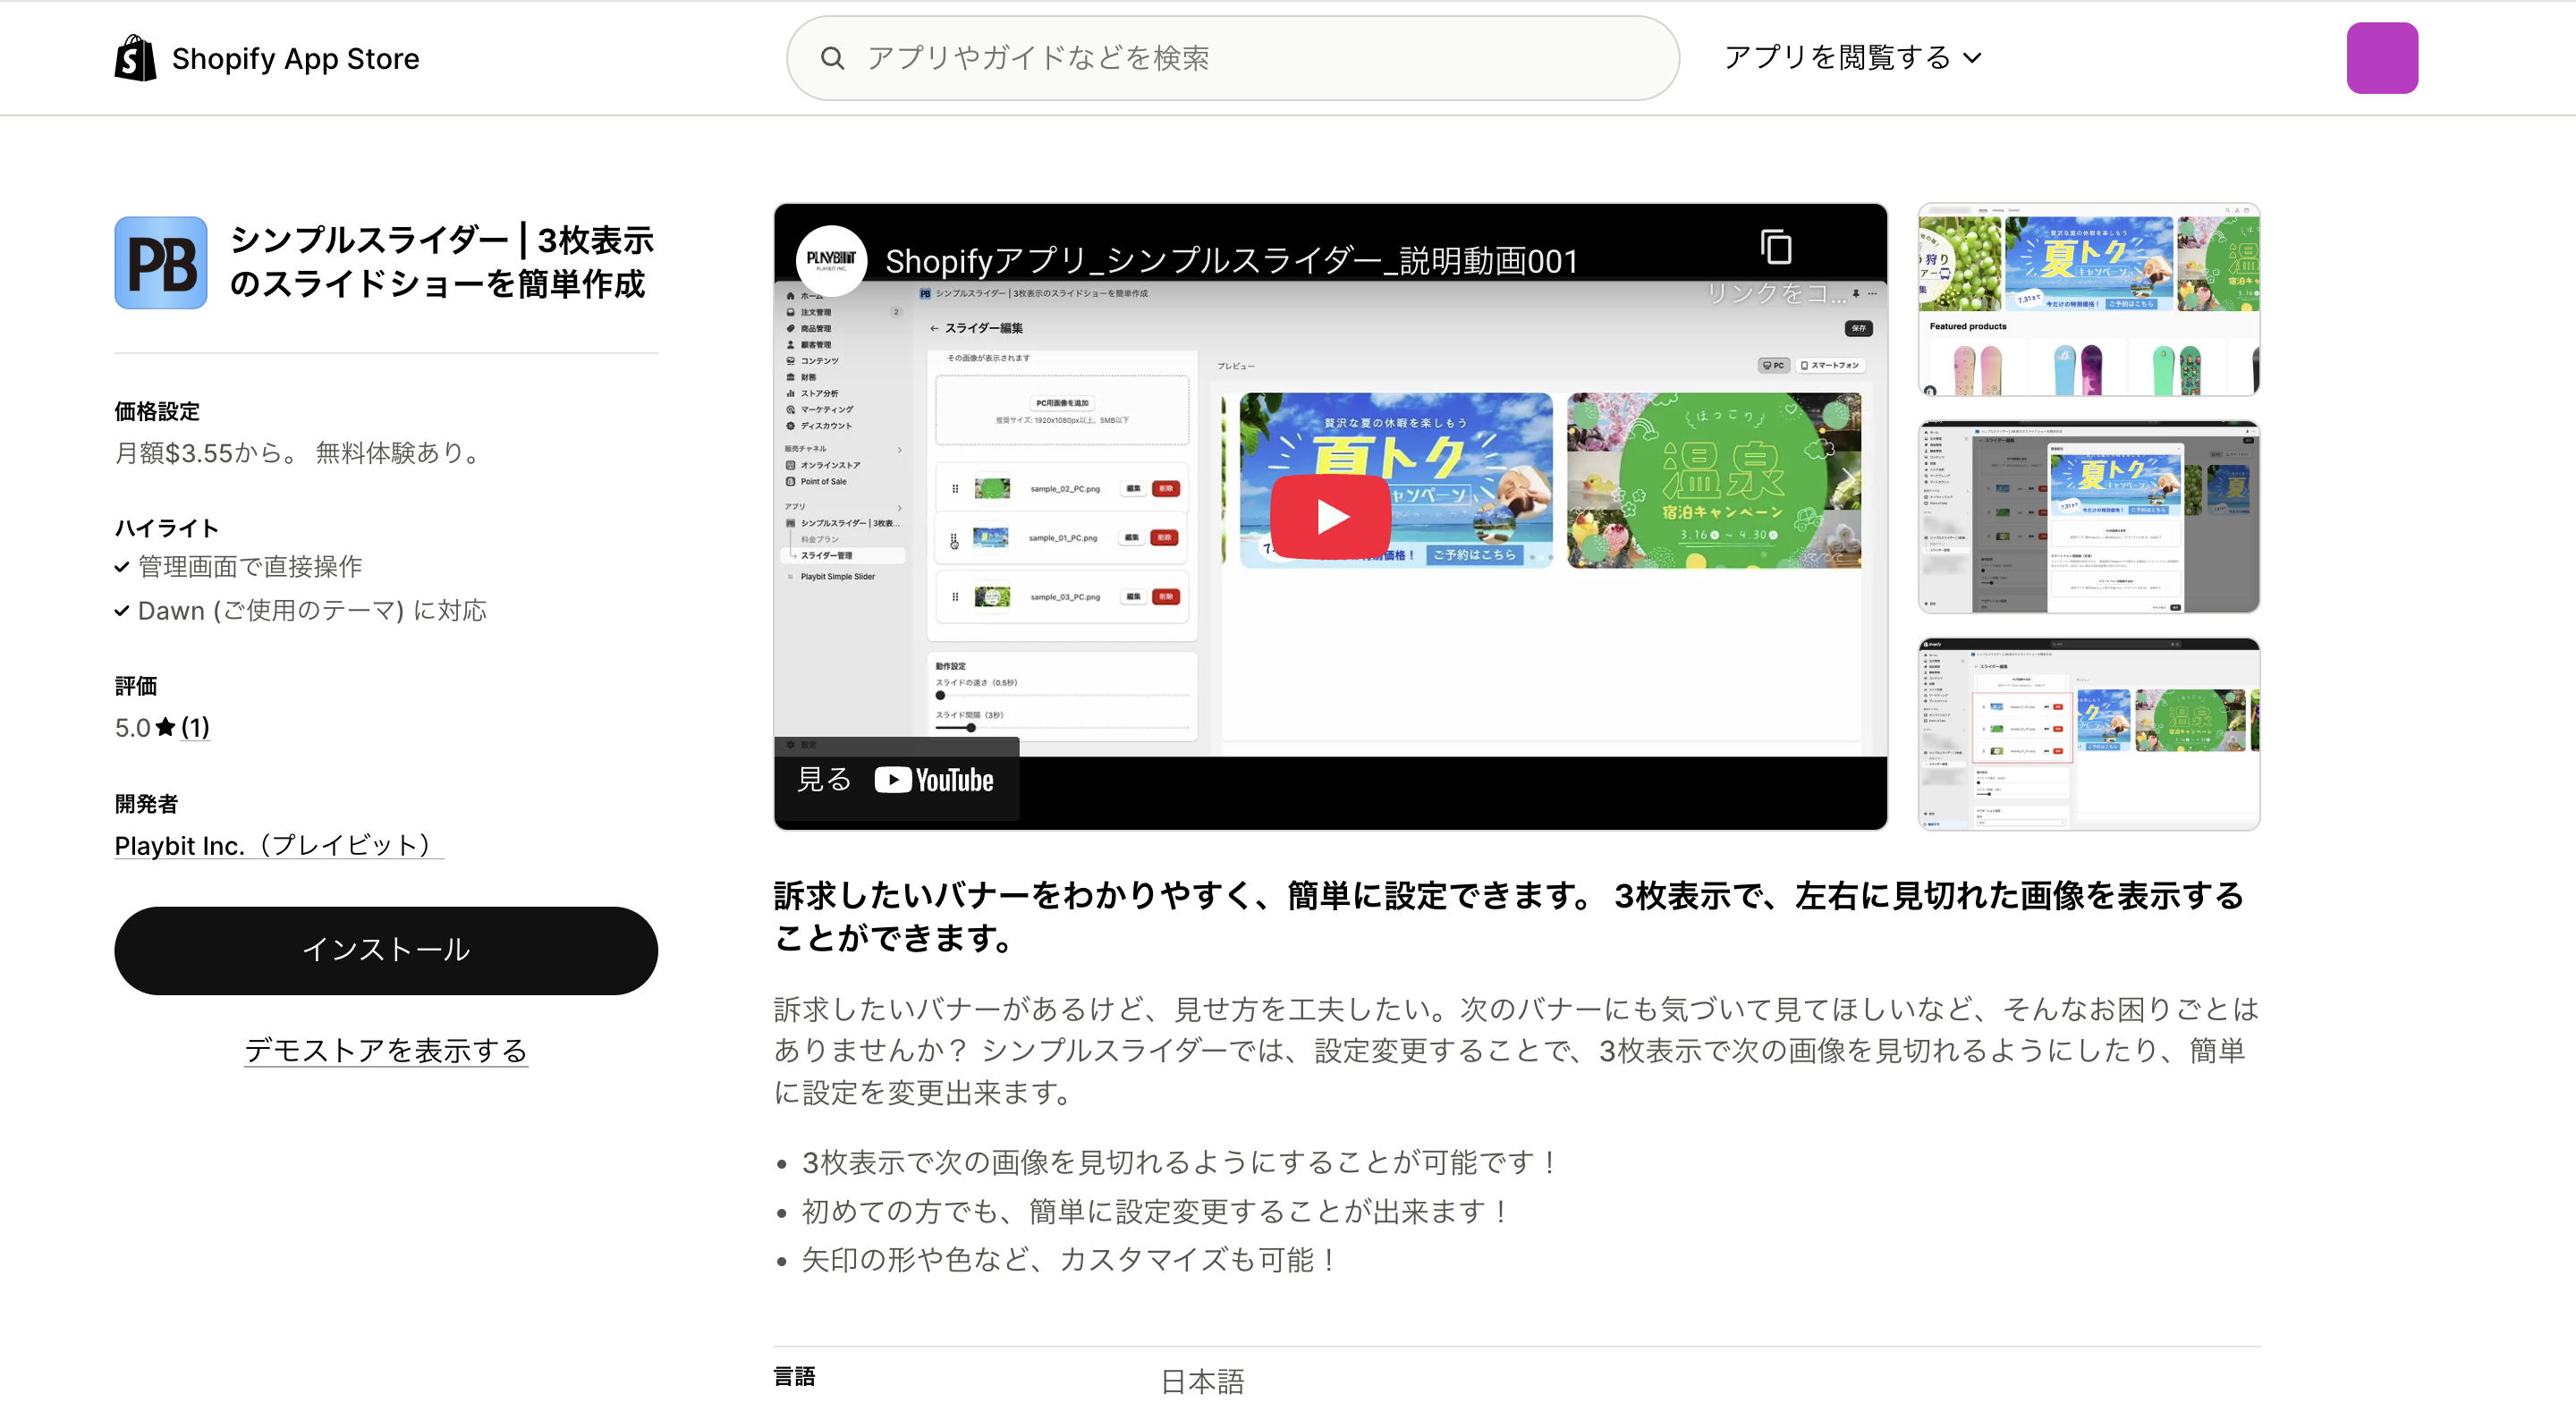Click the Playbit channel avatar on video
2576x1411 pixels.
tap(831, 260)
